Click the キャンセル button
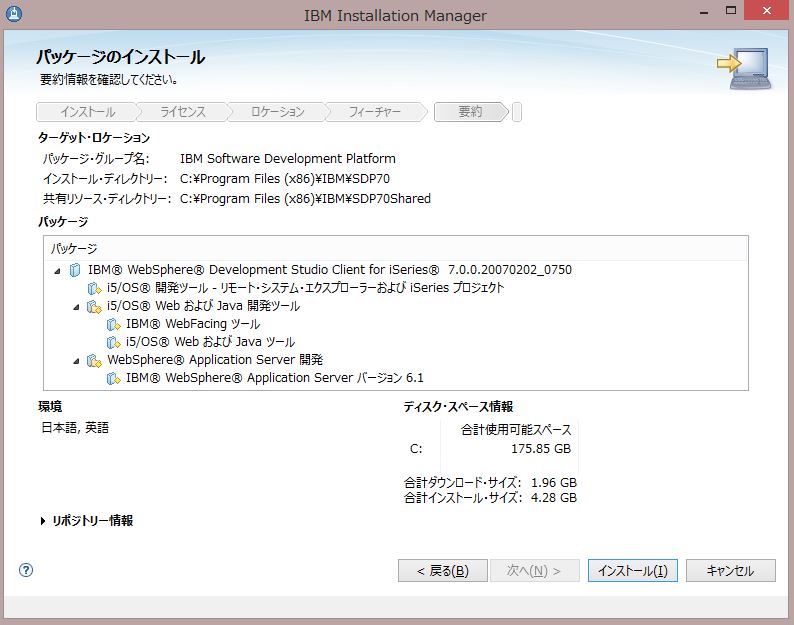 point(730,571)
